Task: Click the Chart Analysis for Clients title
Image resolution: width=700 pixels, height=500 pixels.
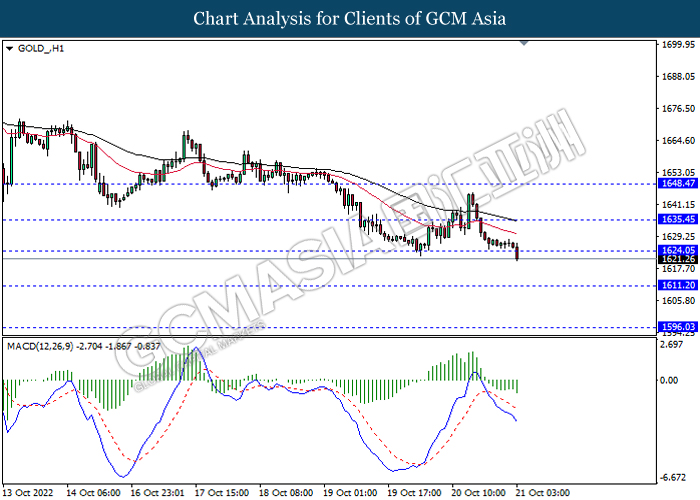Action: coord(350,19)
